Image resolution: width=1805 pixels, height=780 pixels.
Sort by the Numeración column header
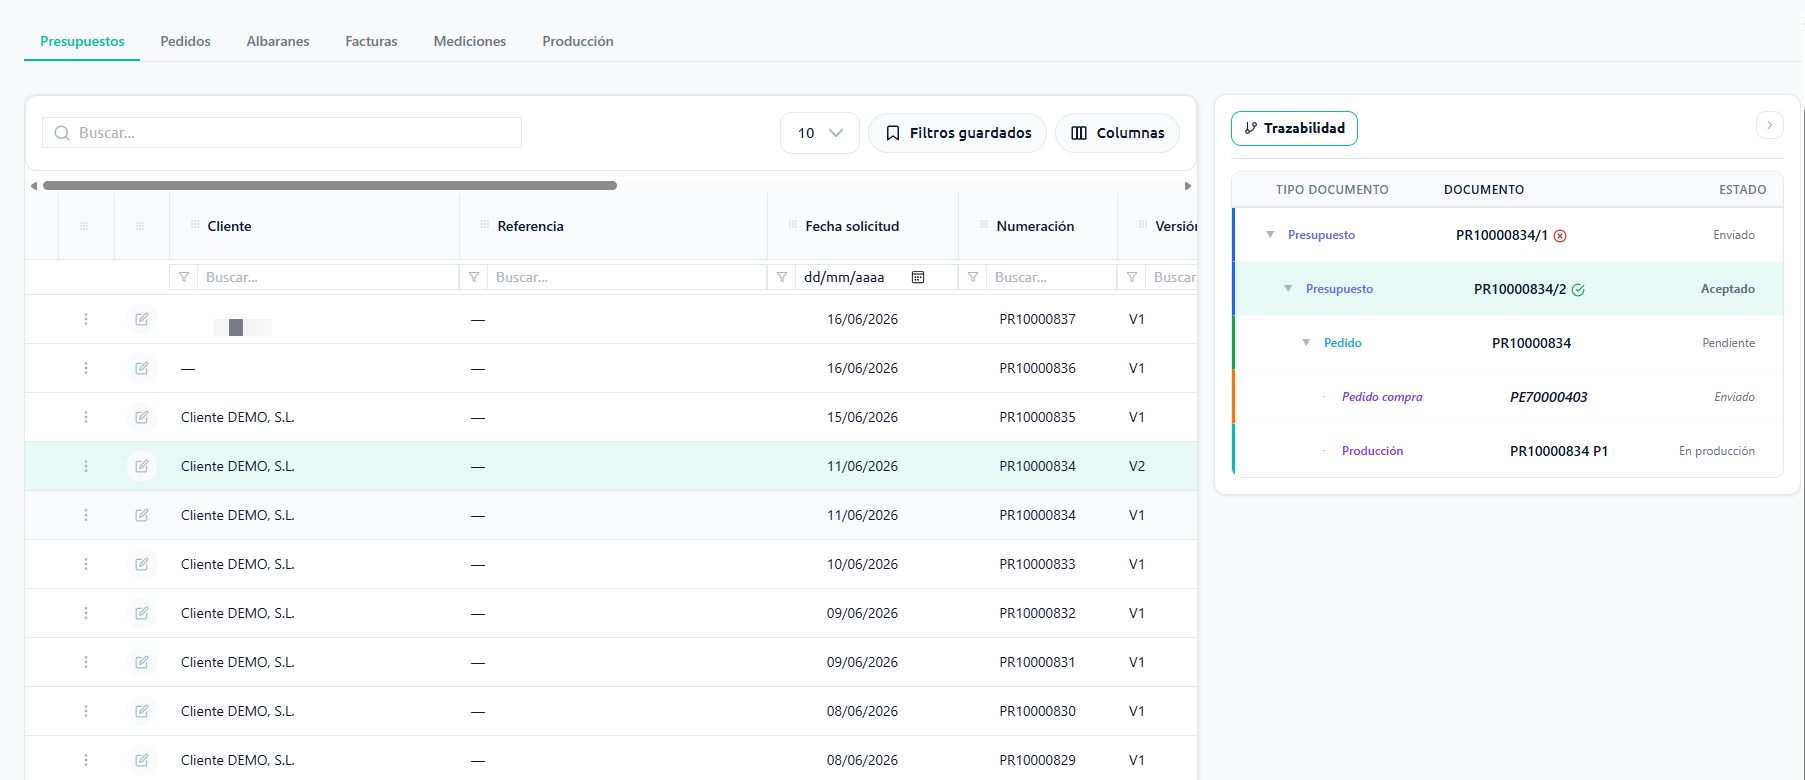pyautogui.click(x=1035, y=226)
